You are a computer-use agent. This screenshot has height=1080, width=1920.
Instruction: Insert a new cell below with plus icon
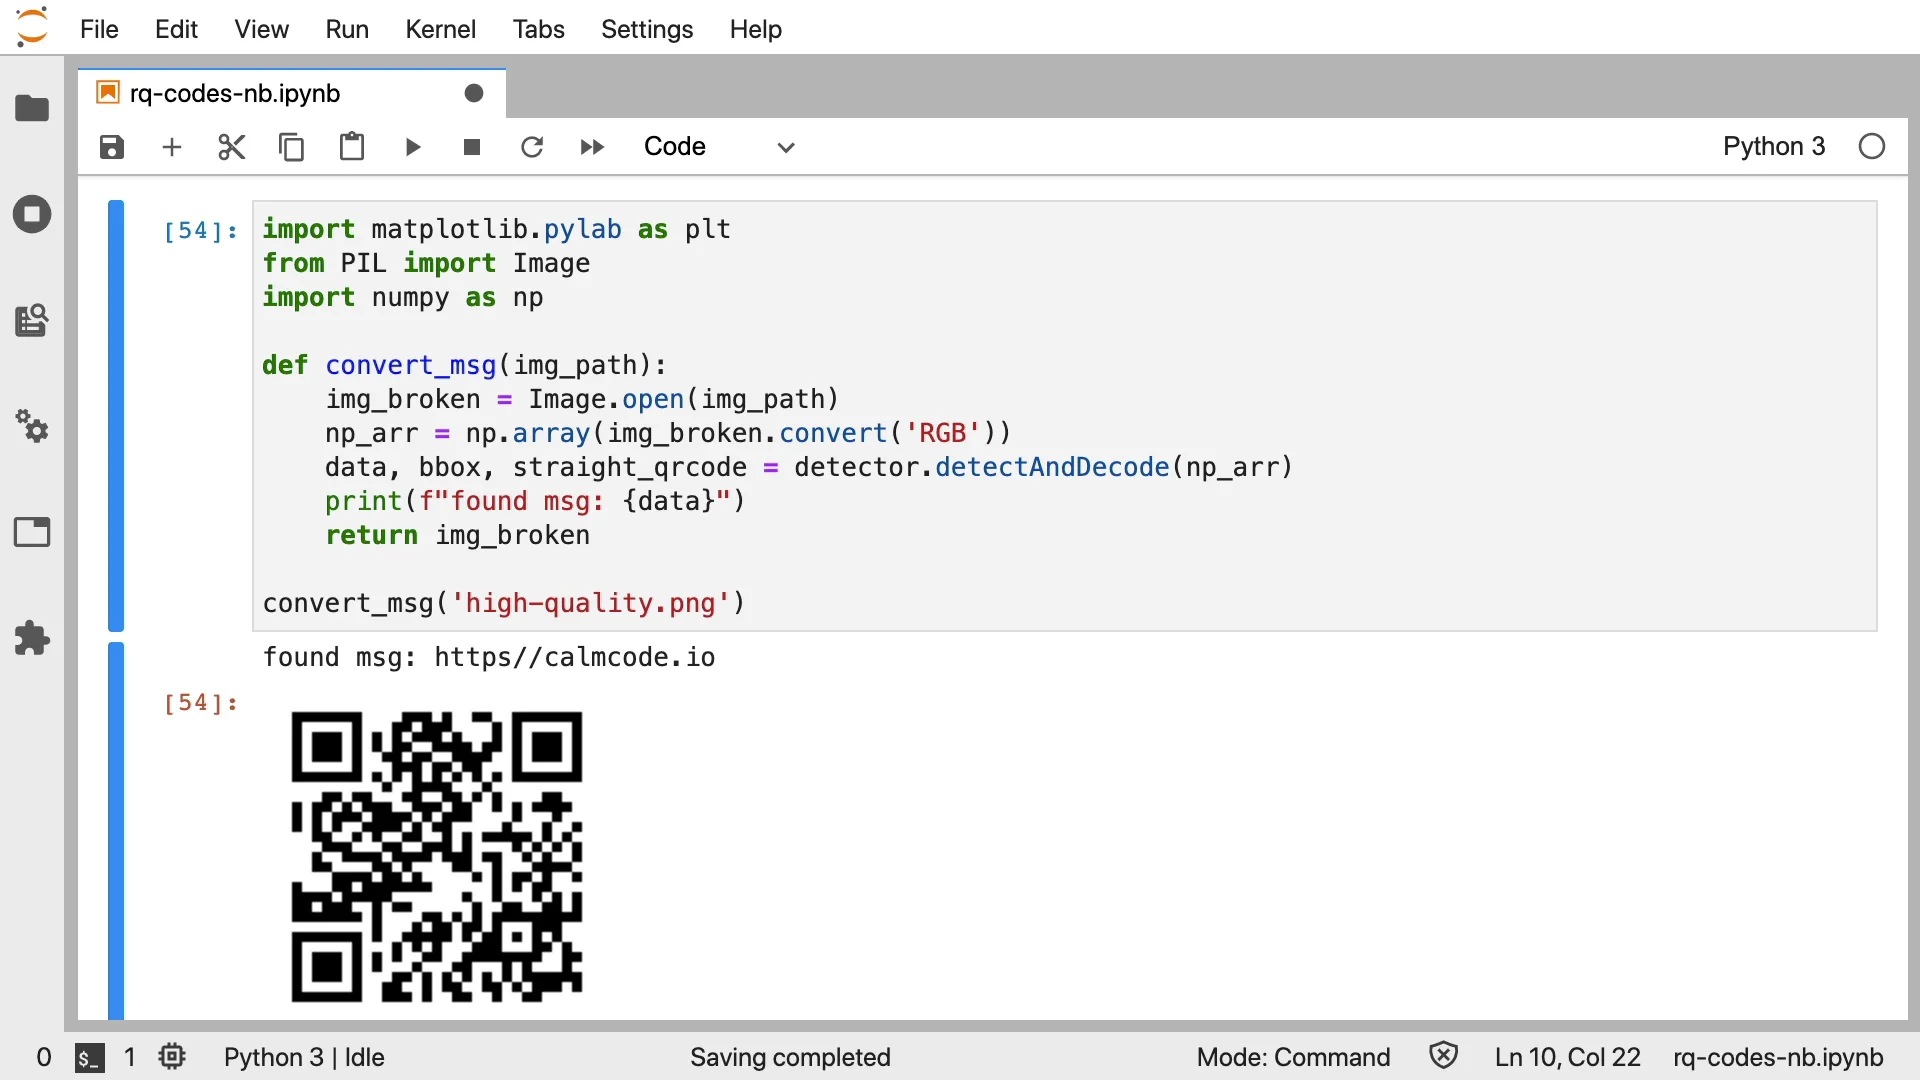(172, 147)
